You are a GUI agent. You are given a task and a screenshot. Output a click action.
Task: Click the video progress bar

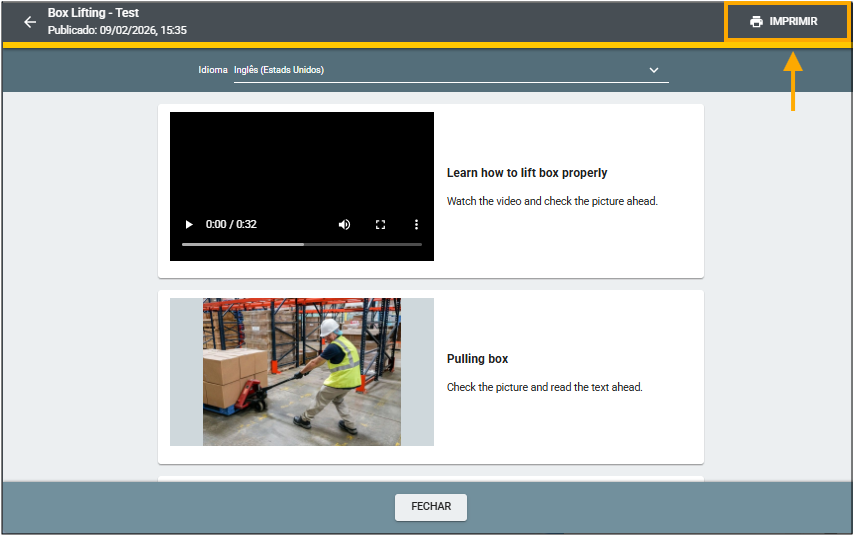click(x=301, y=244)
